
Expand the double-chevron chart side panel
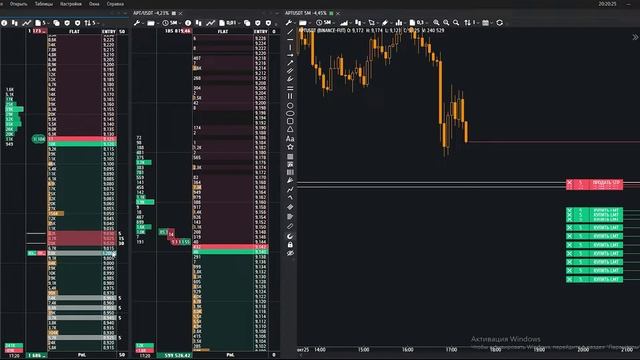coord(635,38)
